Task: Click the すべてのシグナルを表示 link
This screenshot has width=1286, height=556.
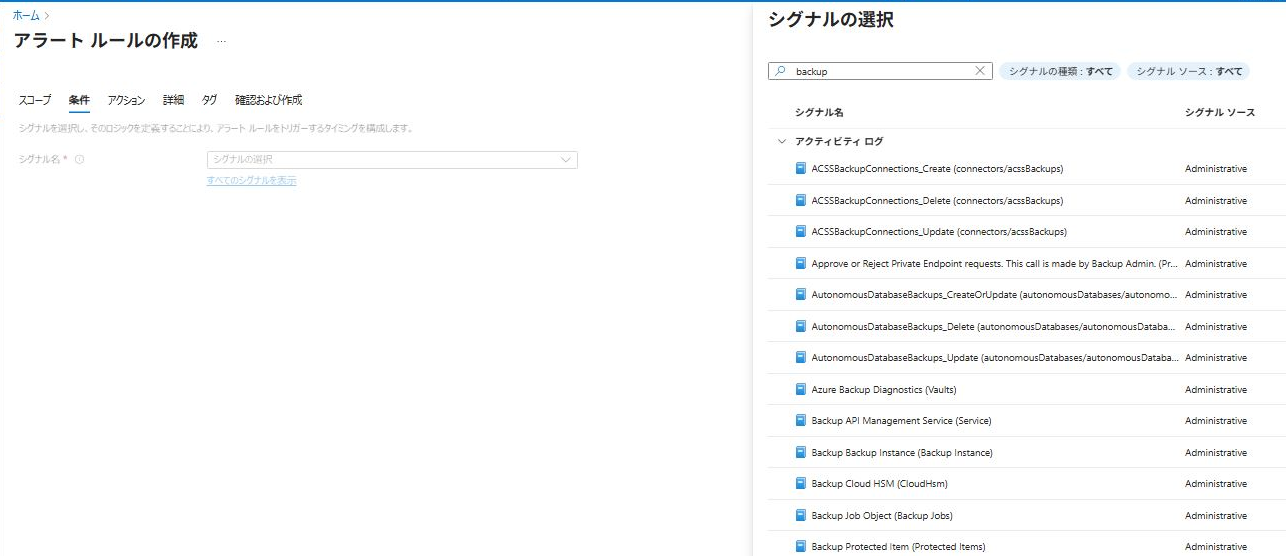Action: click(x=251, y=180)
